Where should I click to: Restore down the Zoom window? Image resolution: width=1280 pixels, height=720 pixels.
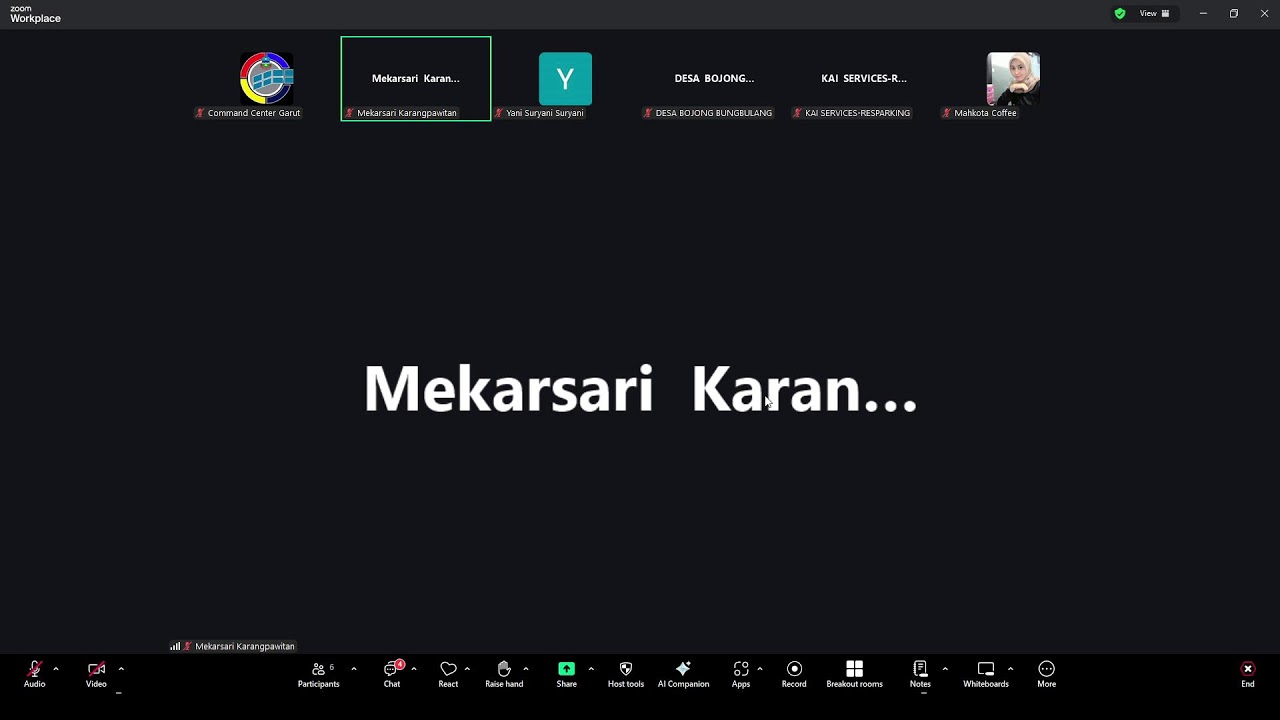[x=1234, y=13]
